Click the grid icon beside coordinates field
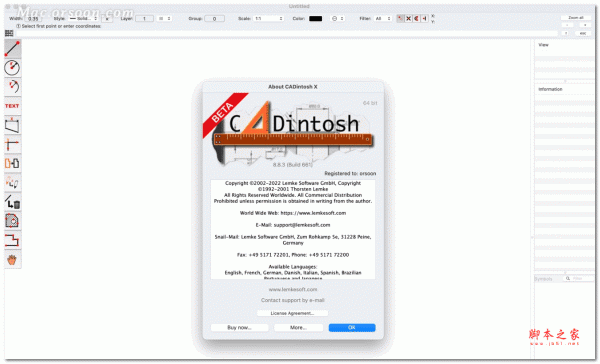The width and height of the screenshot is (600, 364). click(9, 33)
